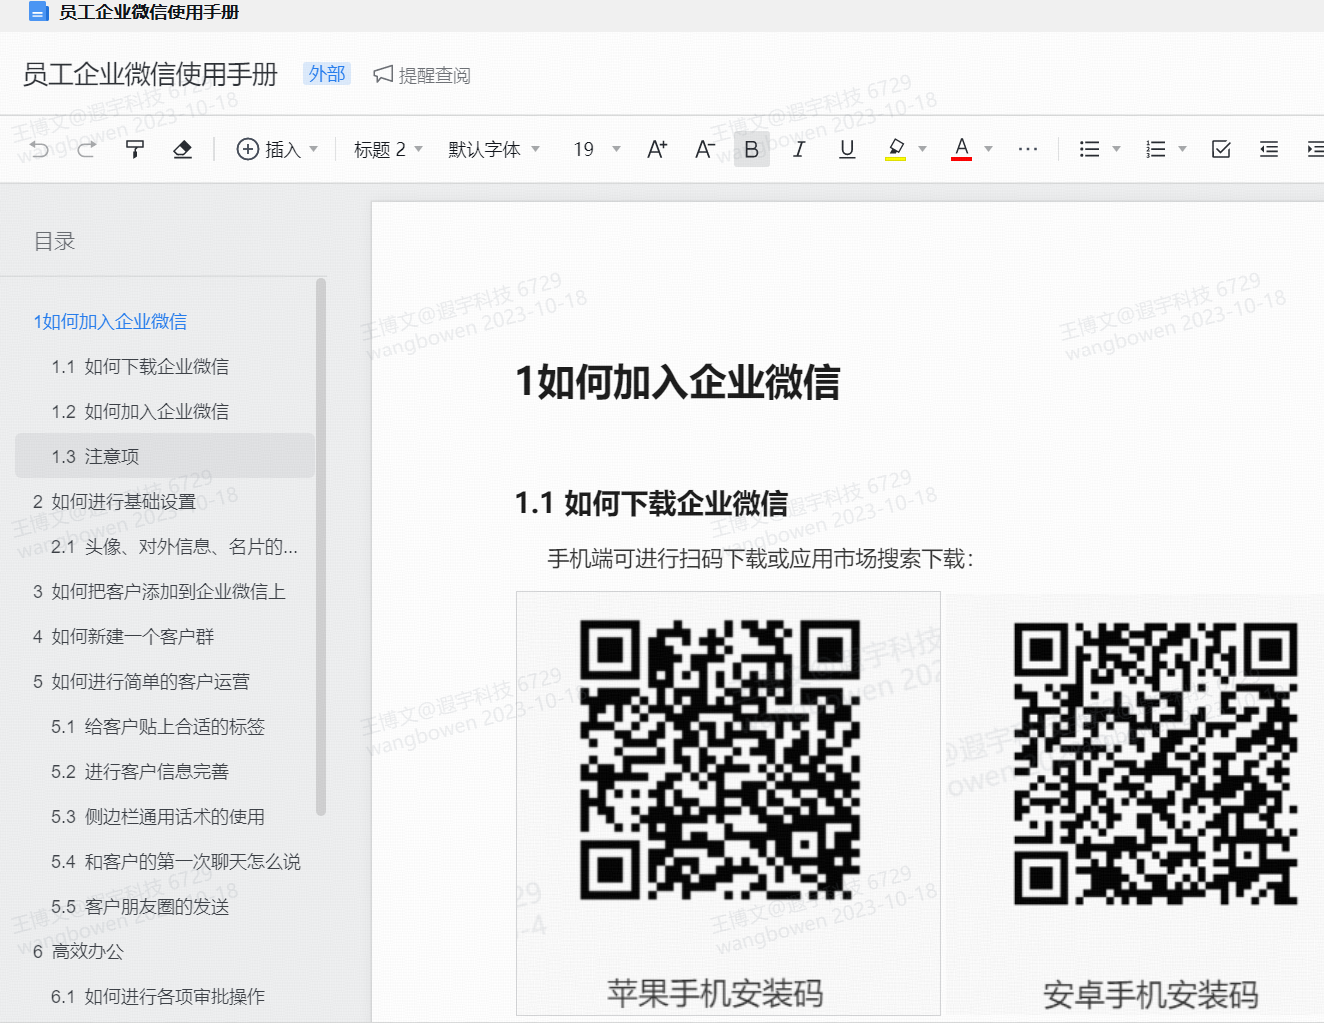Open the font dropdown 默认字体
Screen dimensions: 1324x1023
coord(494,149)
